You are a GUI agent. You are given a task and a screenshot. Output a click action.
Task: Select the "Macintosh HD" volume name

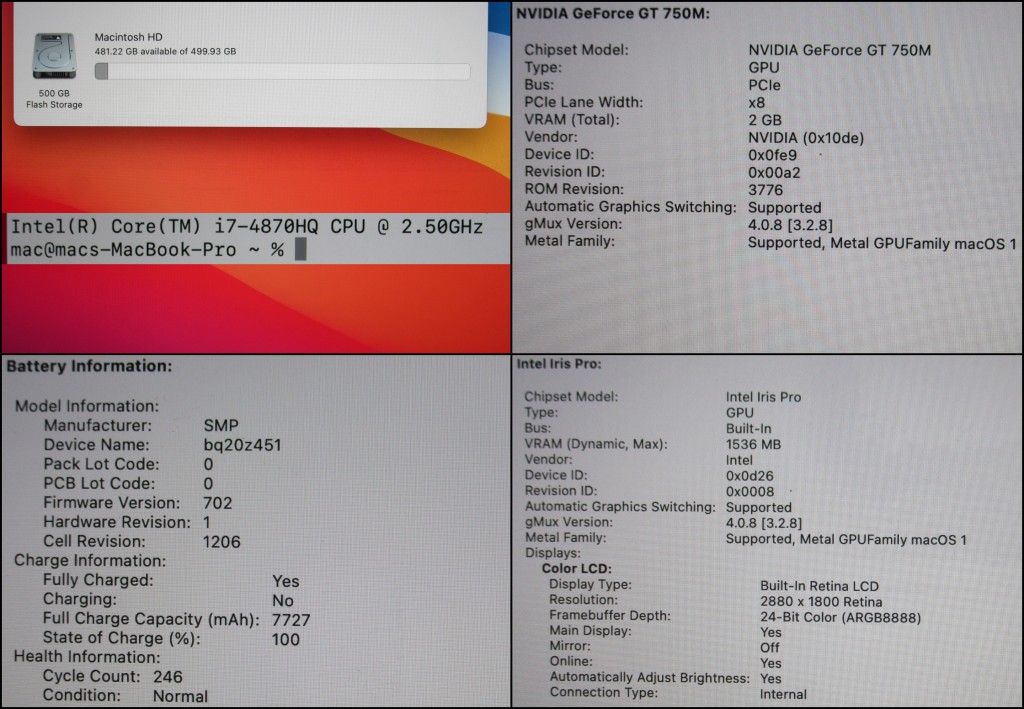(129, 37)
